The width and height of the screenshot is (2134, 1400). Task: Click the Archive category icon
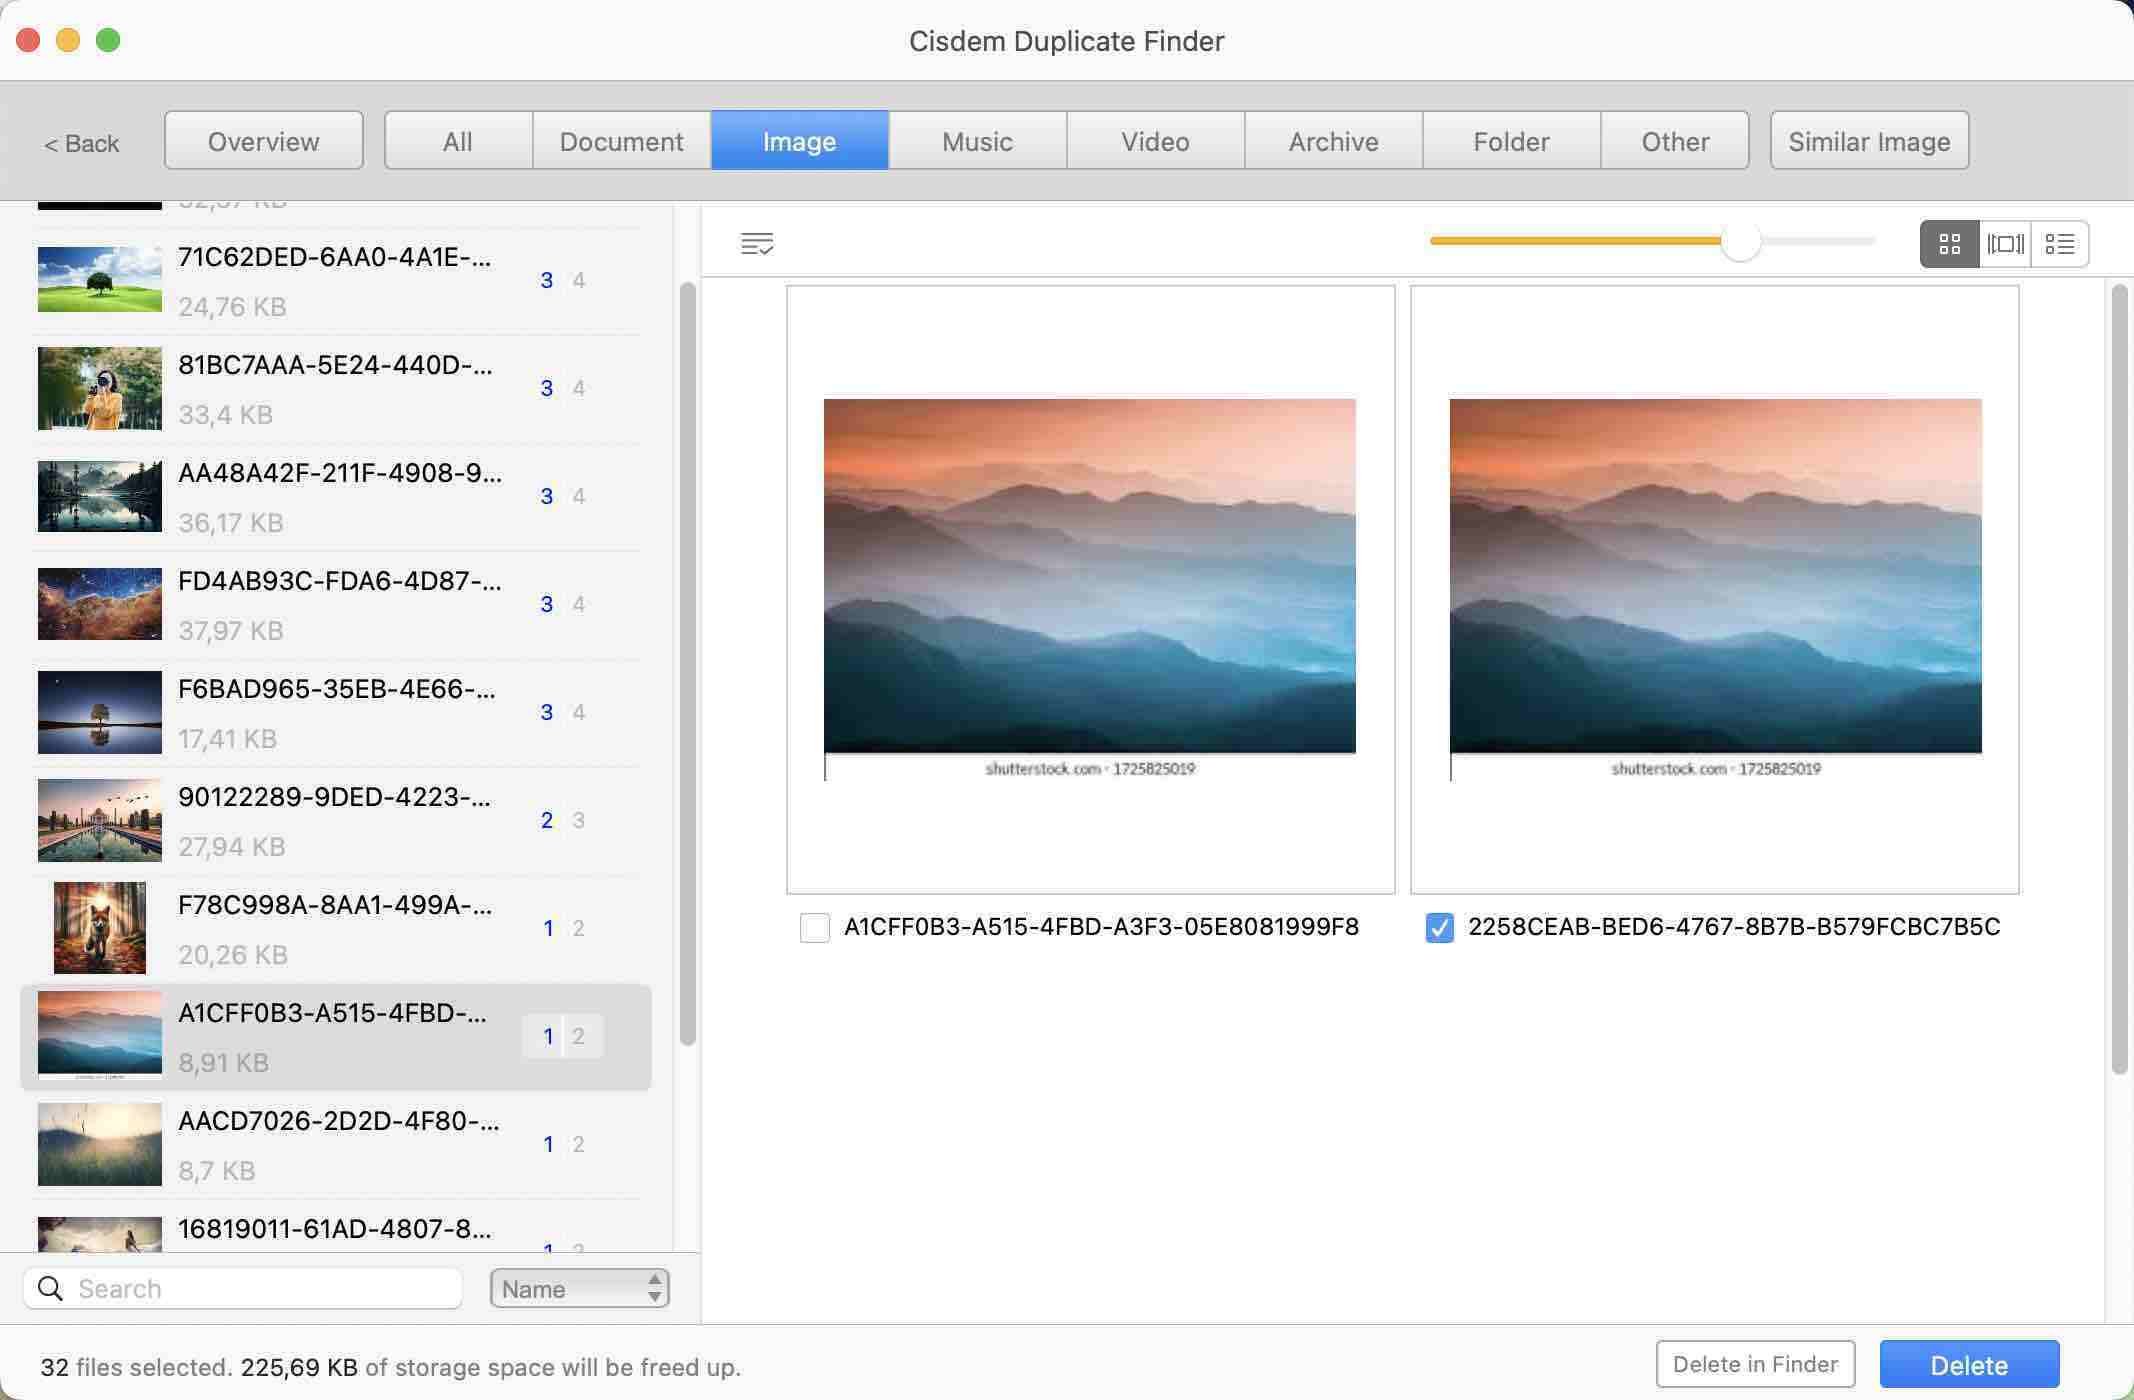coord(1334,139)
